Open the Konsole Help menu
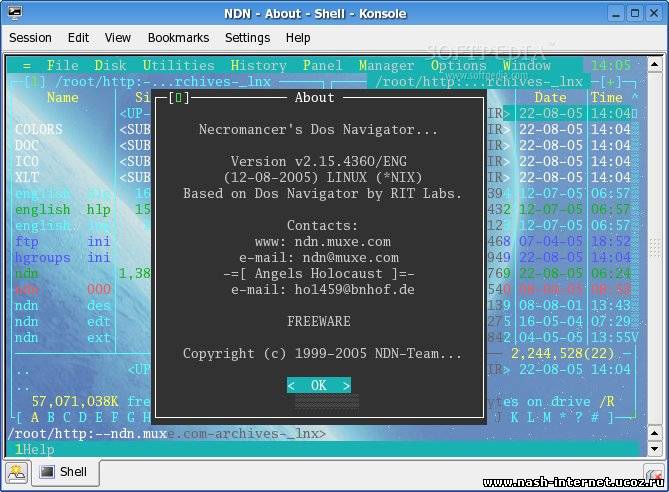The image size is (669, 492). coord(298,38)
